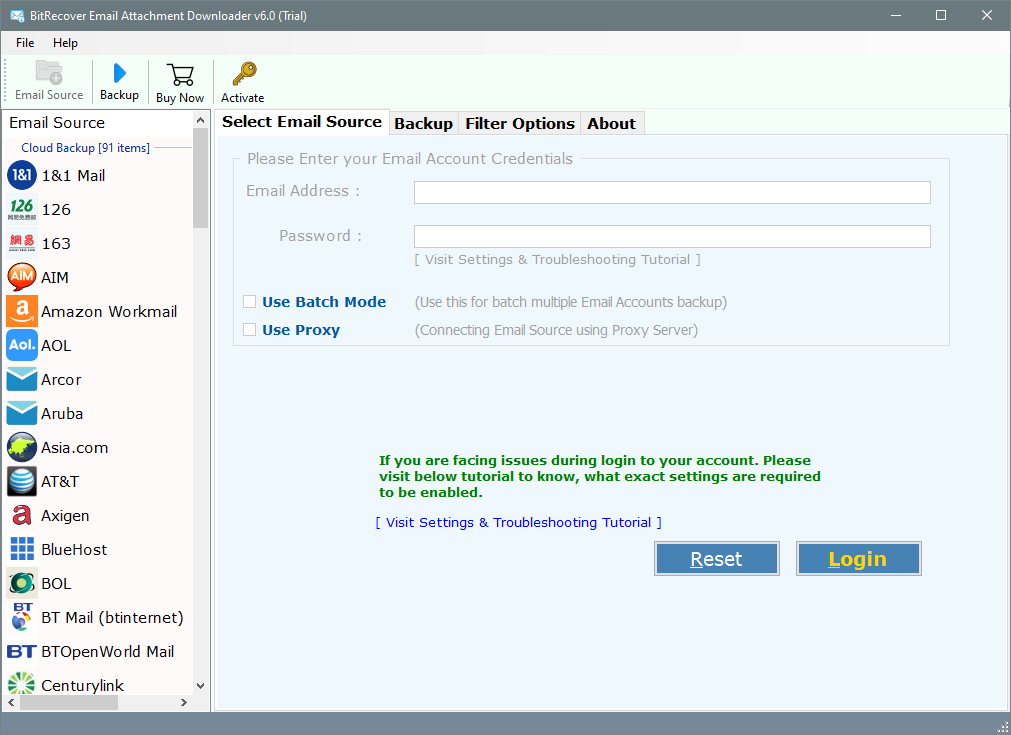Click the 'BTOpenWorld Mail' list label
This screenshot has height=735, width=1011.
108,651
